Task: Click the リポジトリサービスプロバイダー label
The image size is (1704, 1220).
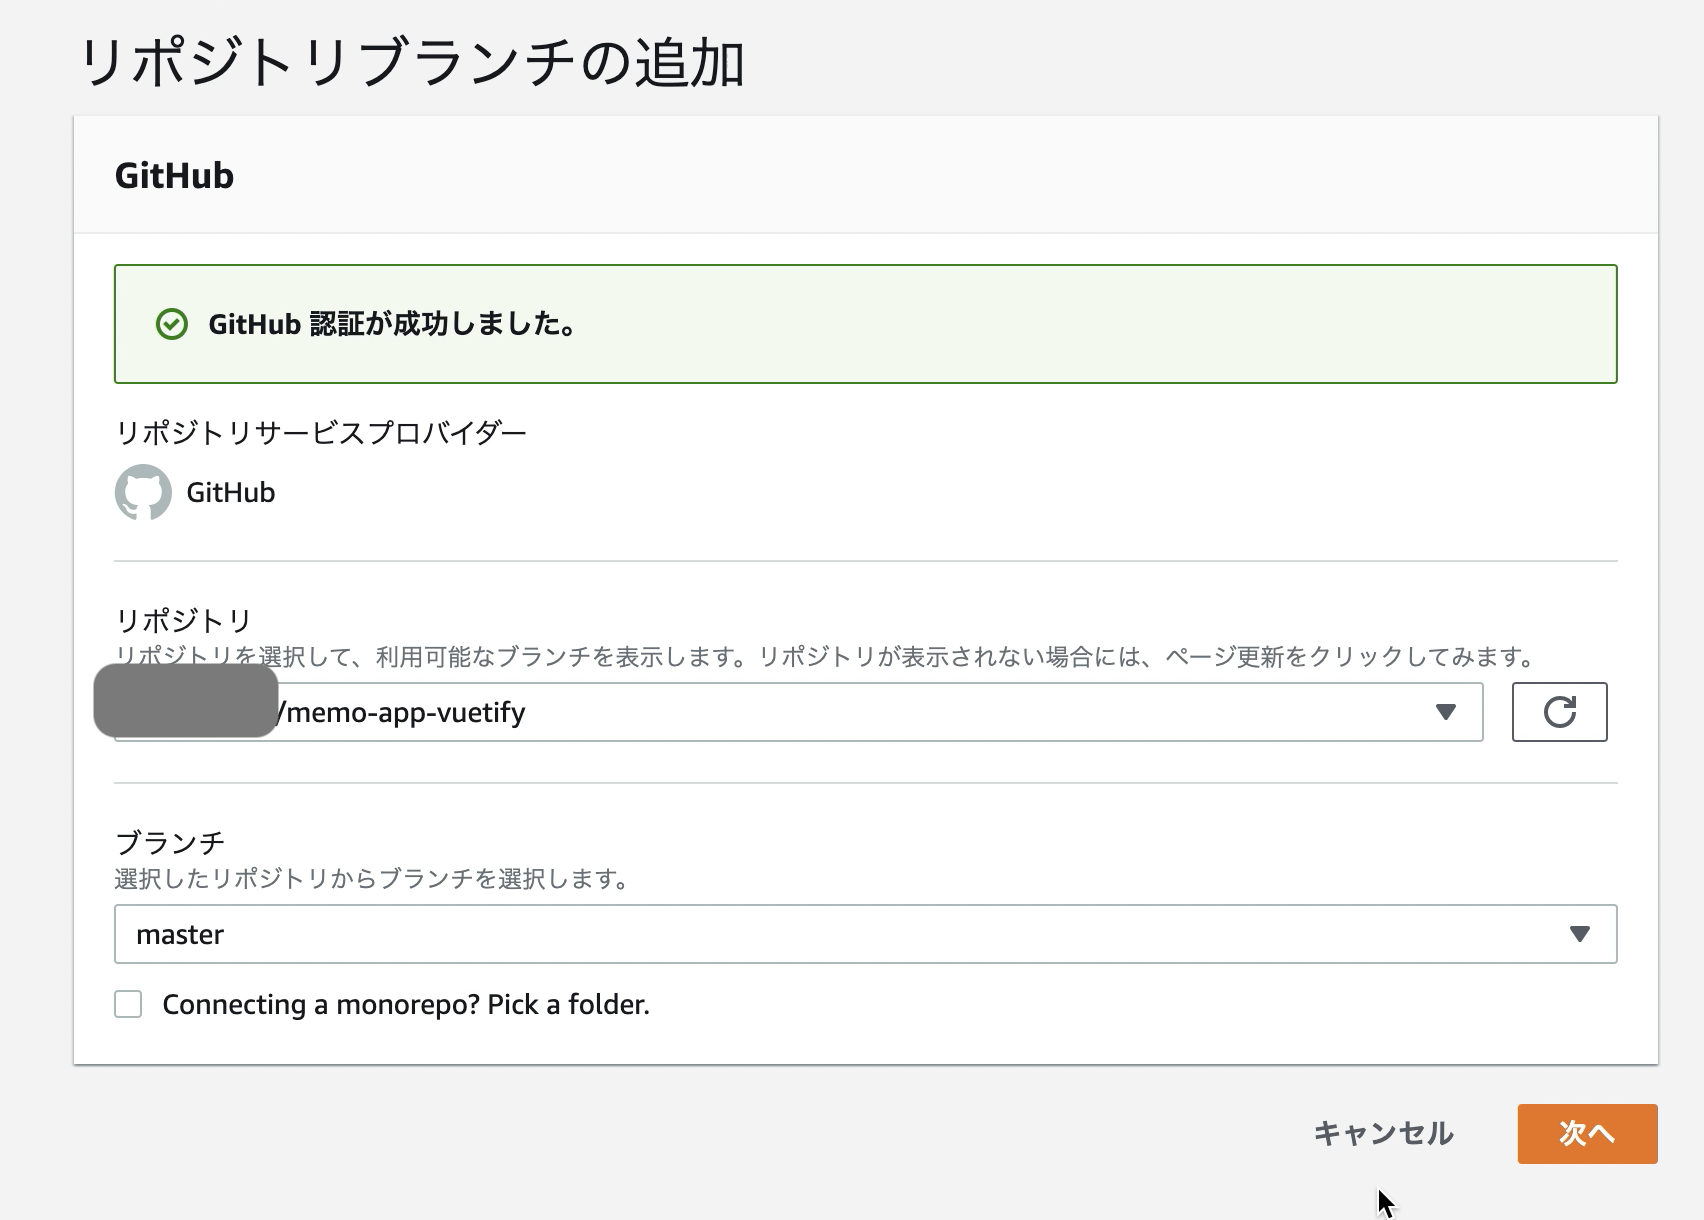Action: tap(321, 433)
